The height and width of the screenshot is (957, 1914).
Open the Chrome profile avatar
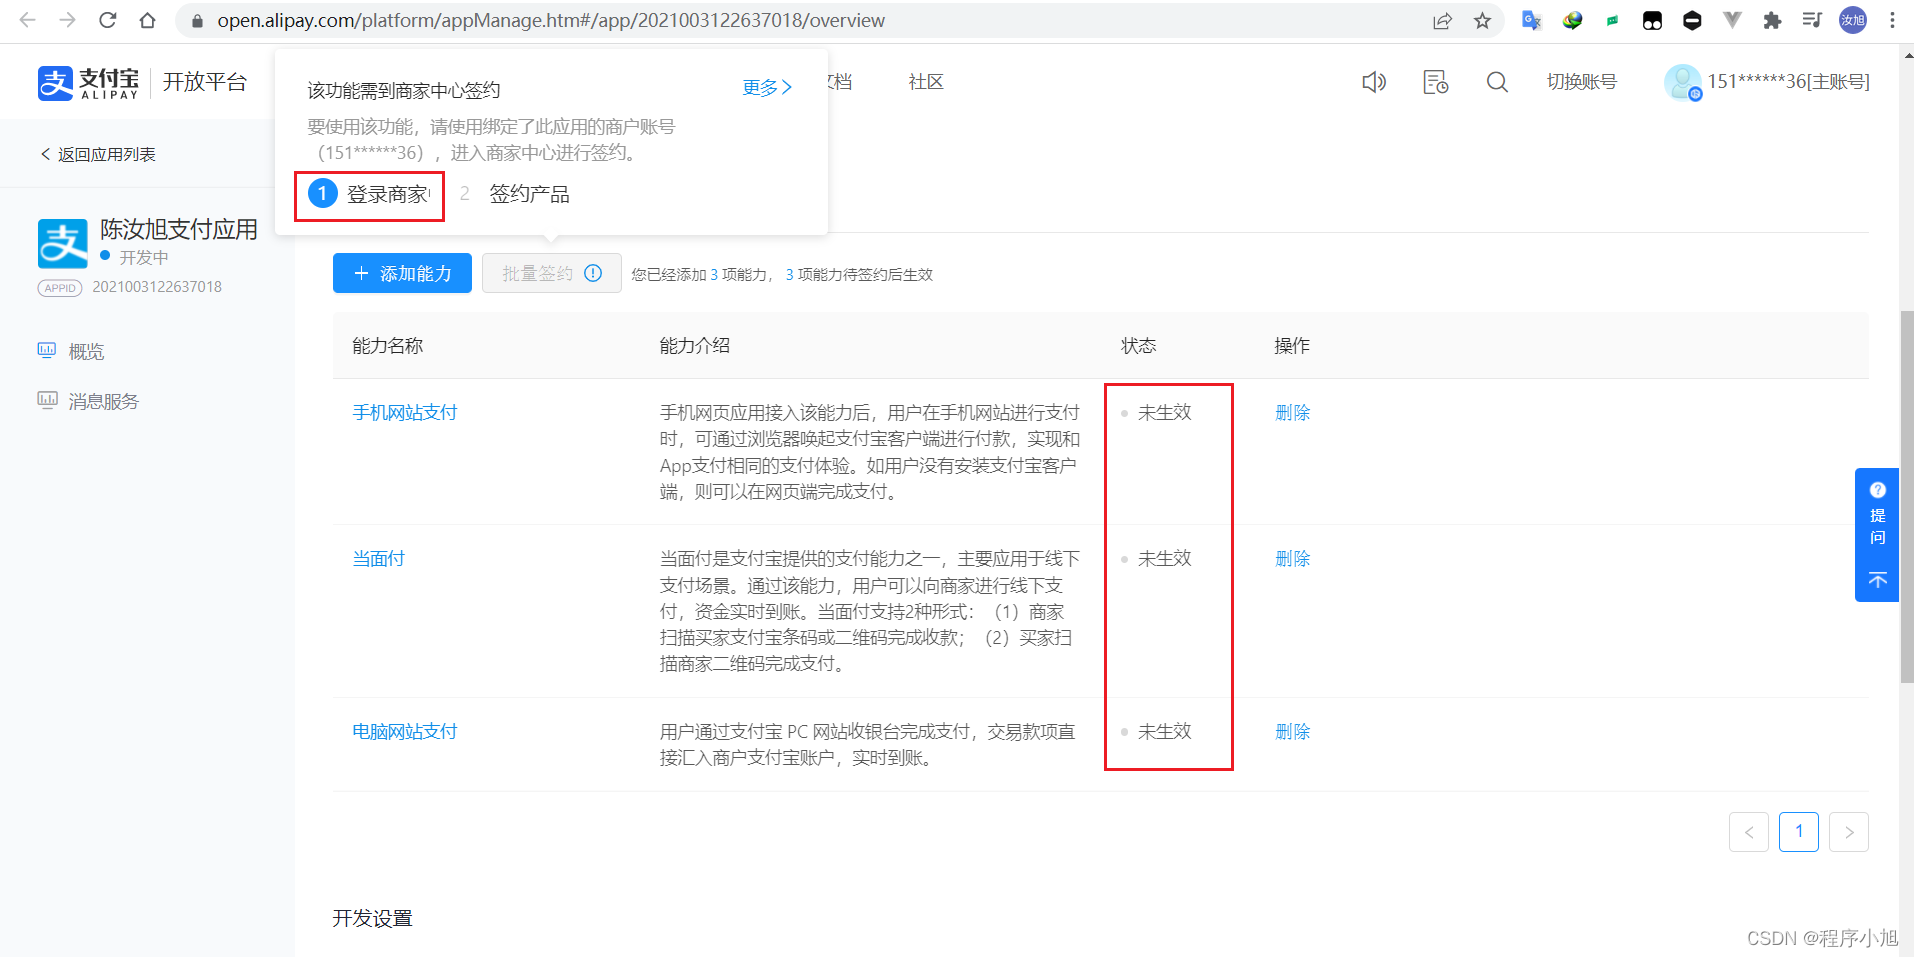pos(1853,20)
